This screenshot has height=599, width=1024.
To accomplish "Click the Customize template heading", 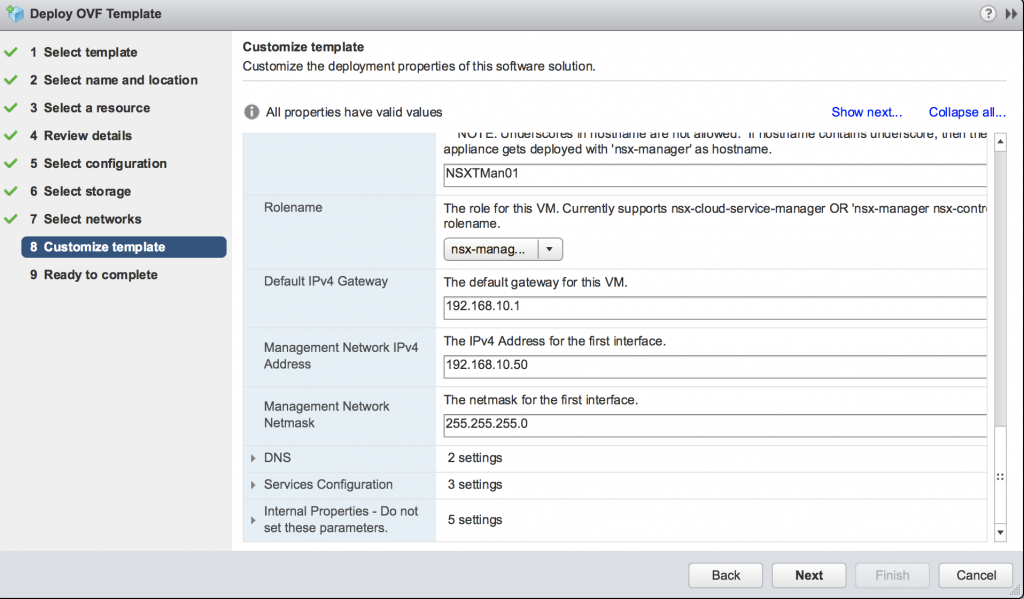I will [304, 47].
